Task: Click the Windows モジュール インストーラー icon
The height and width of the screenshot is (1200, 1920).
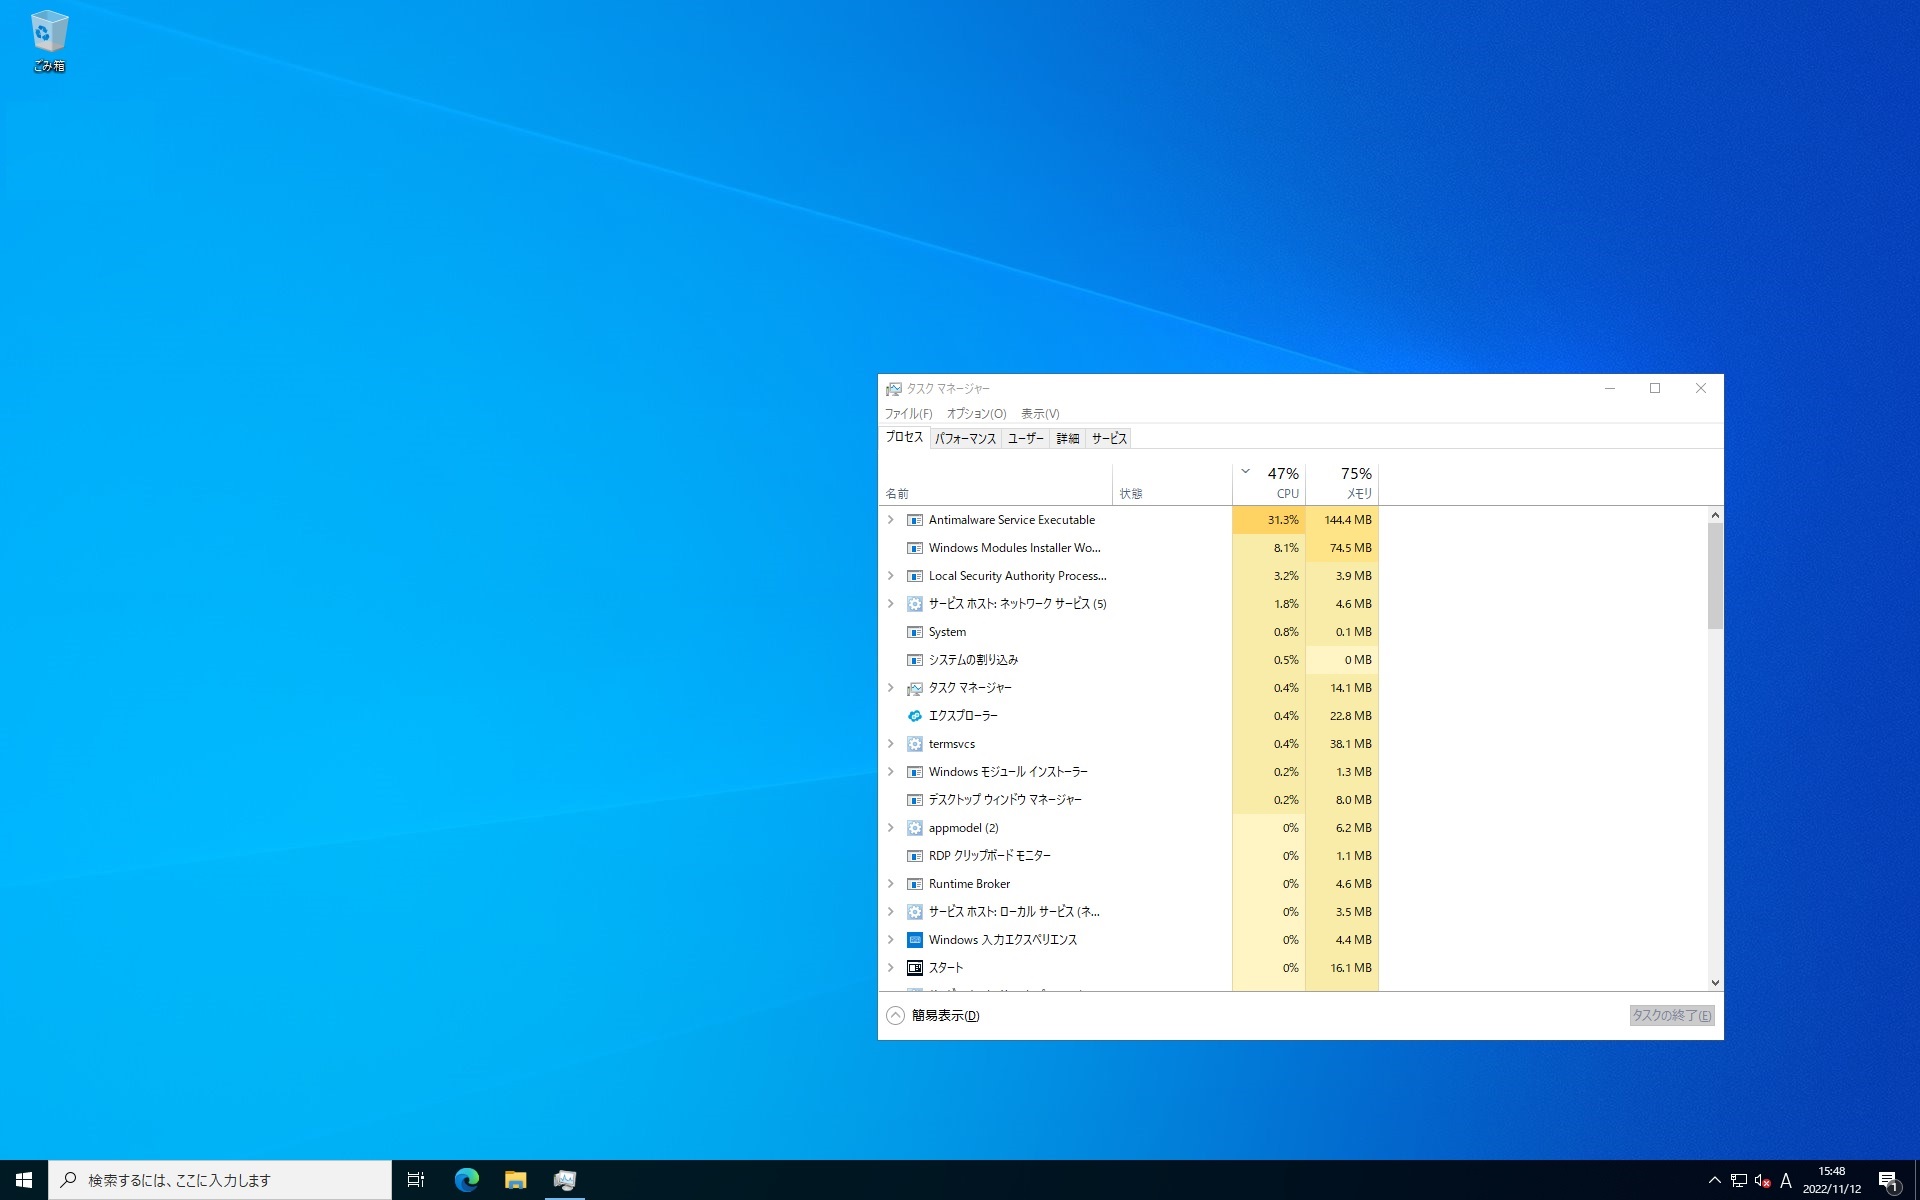Action: tap(914, 772)
